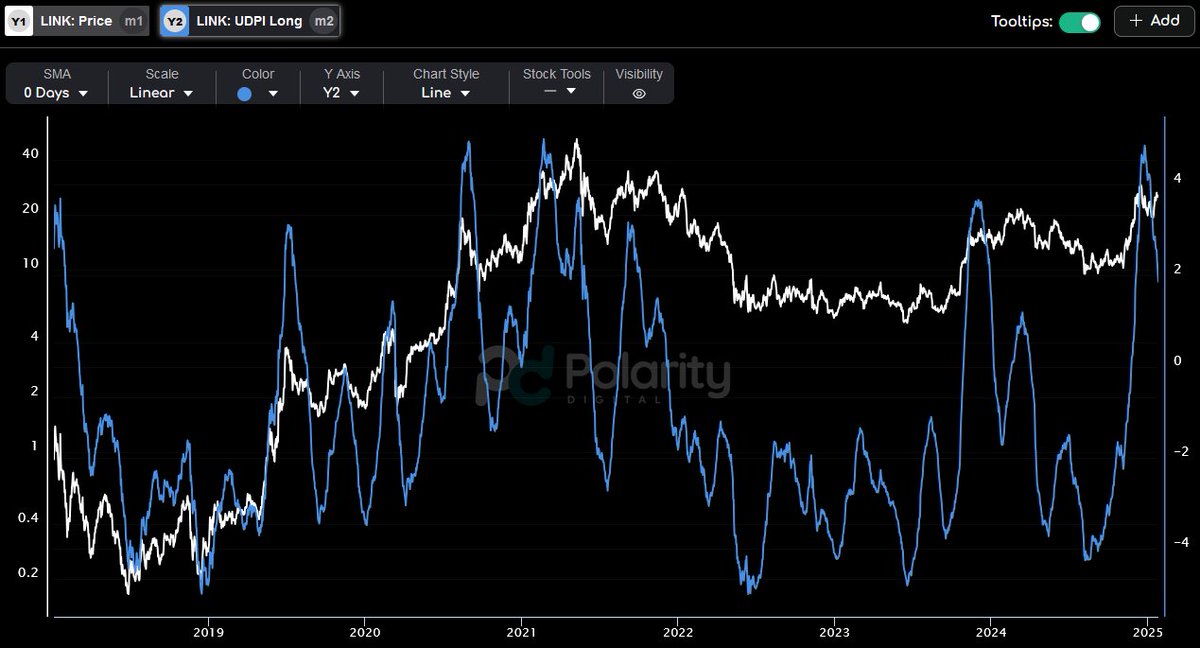1200x648 pixels.
Task: Click the plus icon in the Add button
Action: tap(1135, 20)
